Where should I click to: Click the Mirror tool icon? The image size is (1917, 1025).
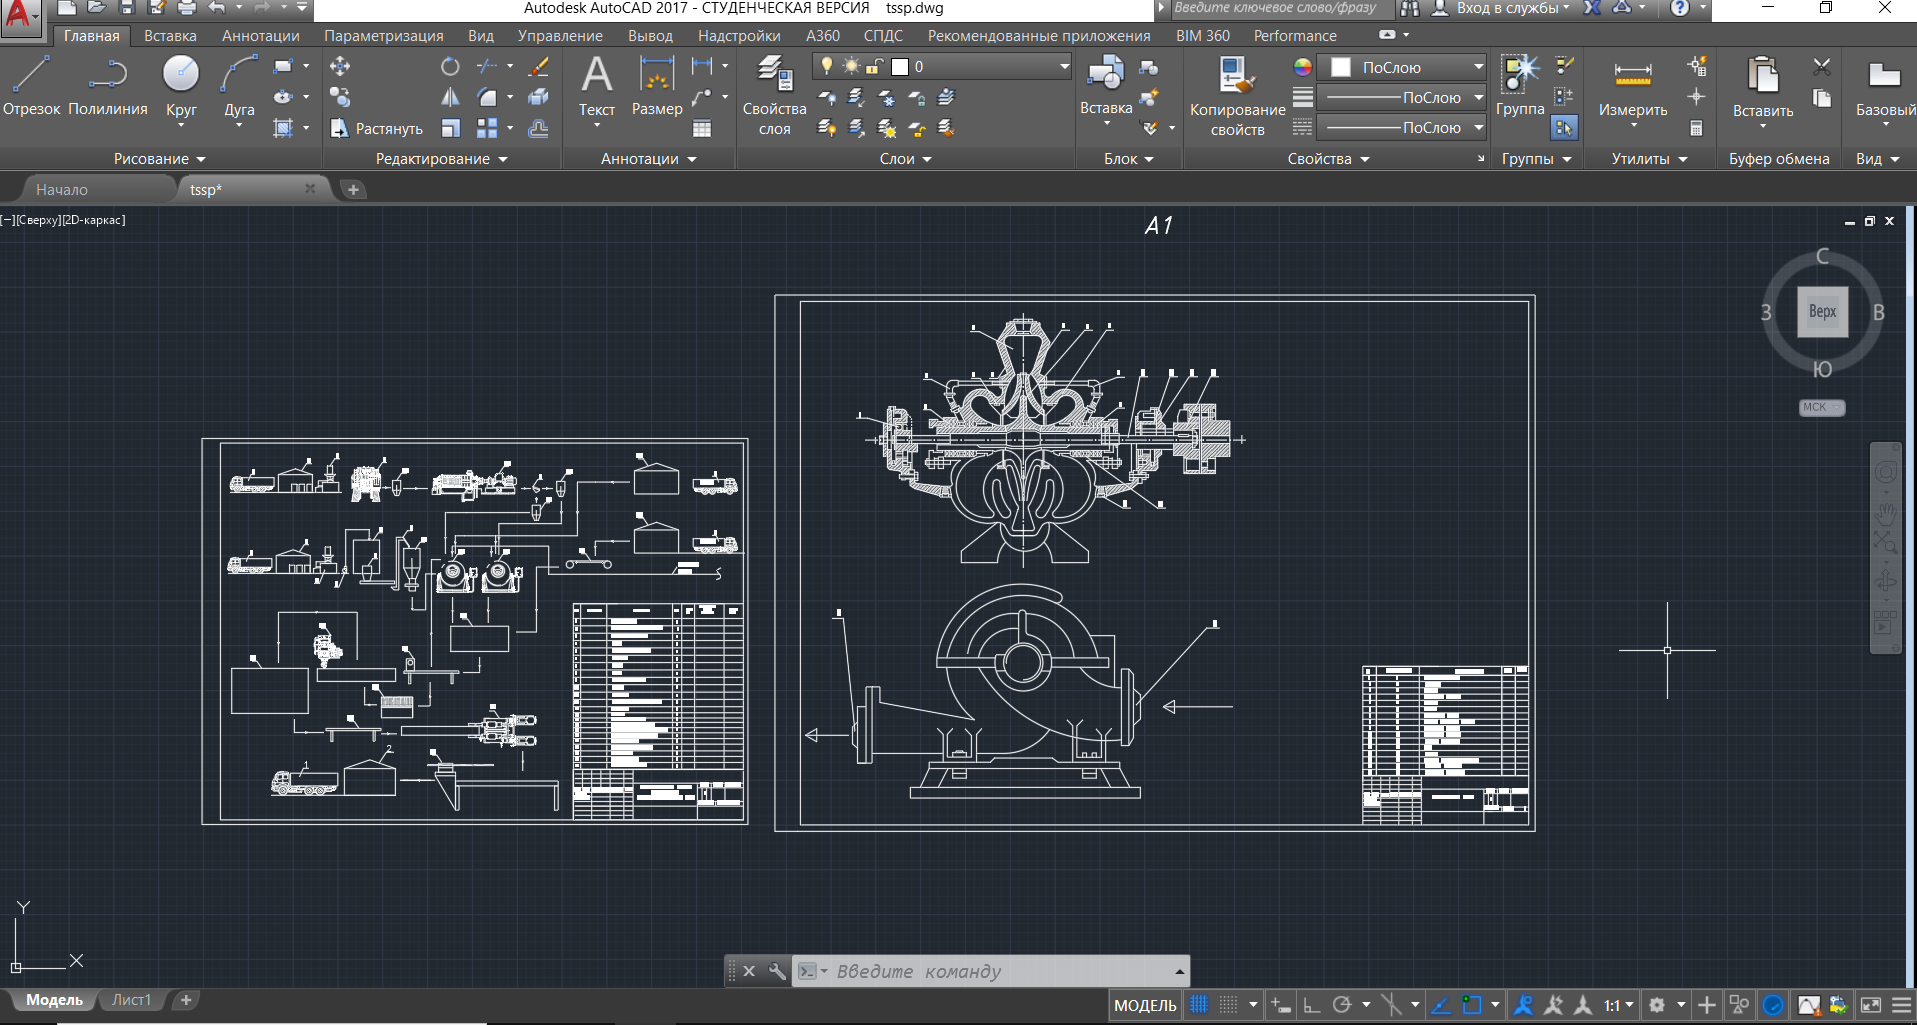coord(450,97)
